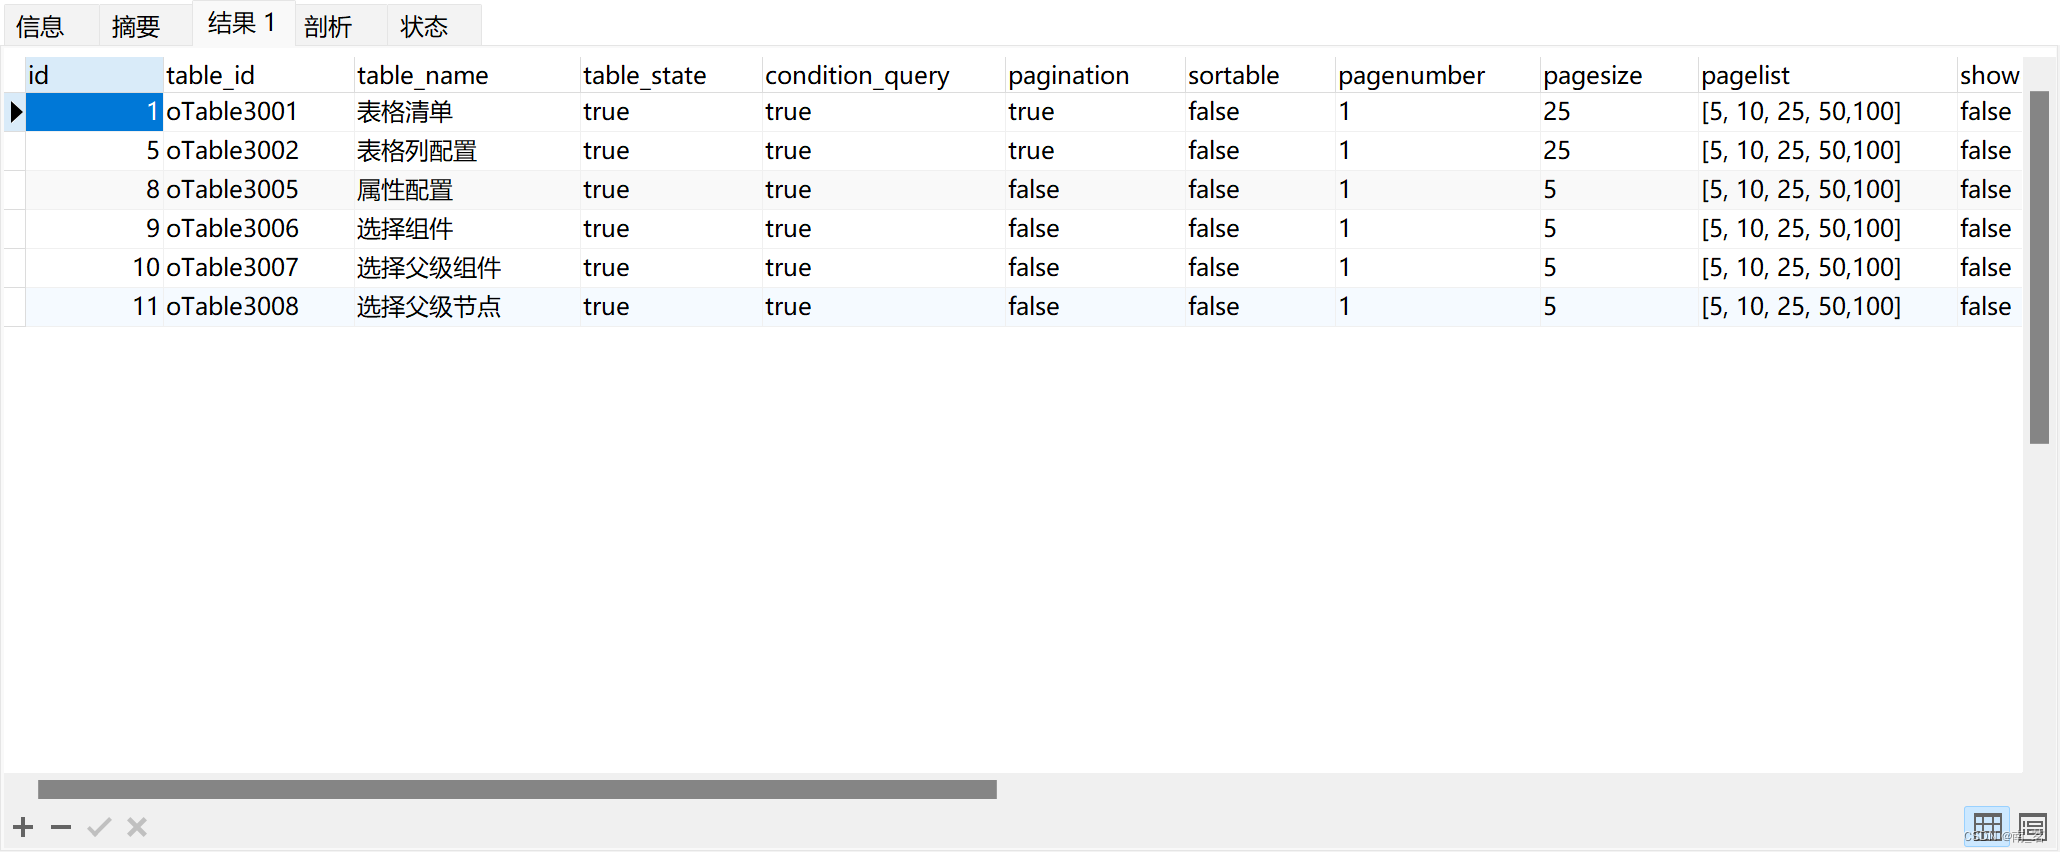Click the apply changes checkmark icon
Image resolution: width=2060 pixels, height=852 pixels.
tap(99, 827)
